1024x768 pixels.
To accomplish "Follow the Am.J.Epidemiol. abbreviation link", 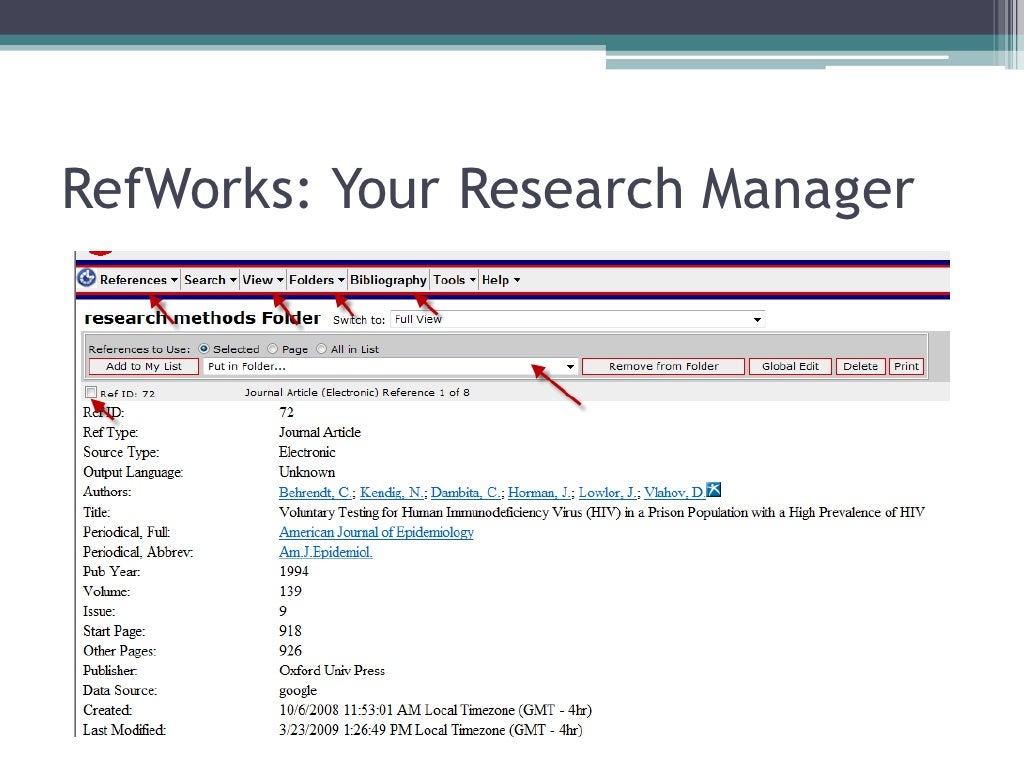I will (325, 552).
